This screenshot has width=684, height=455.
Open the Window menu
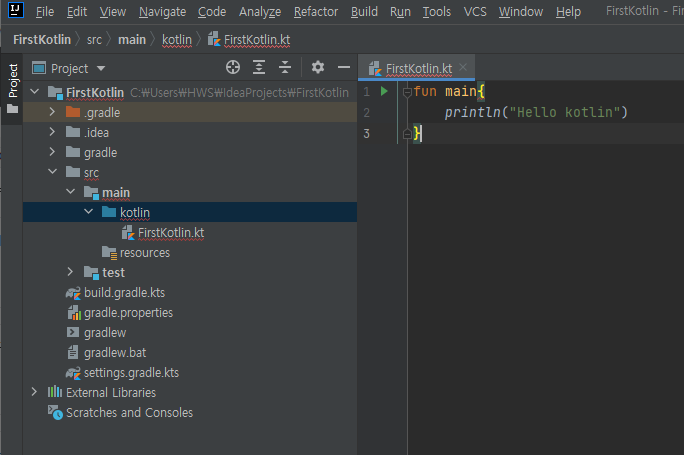click(521, 12)
